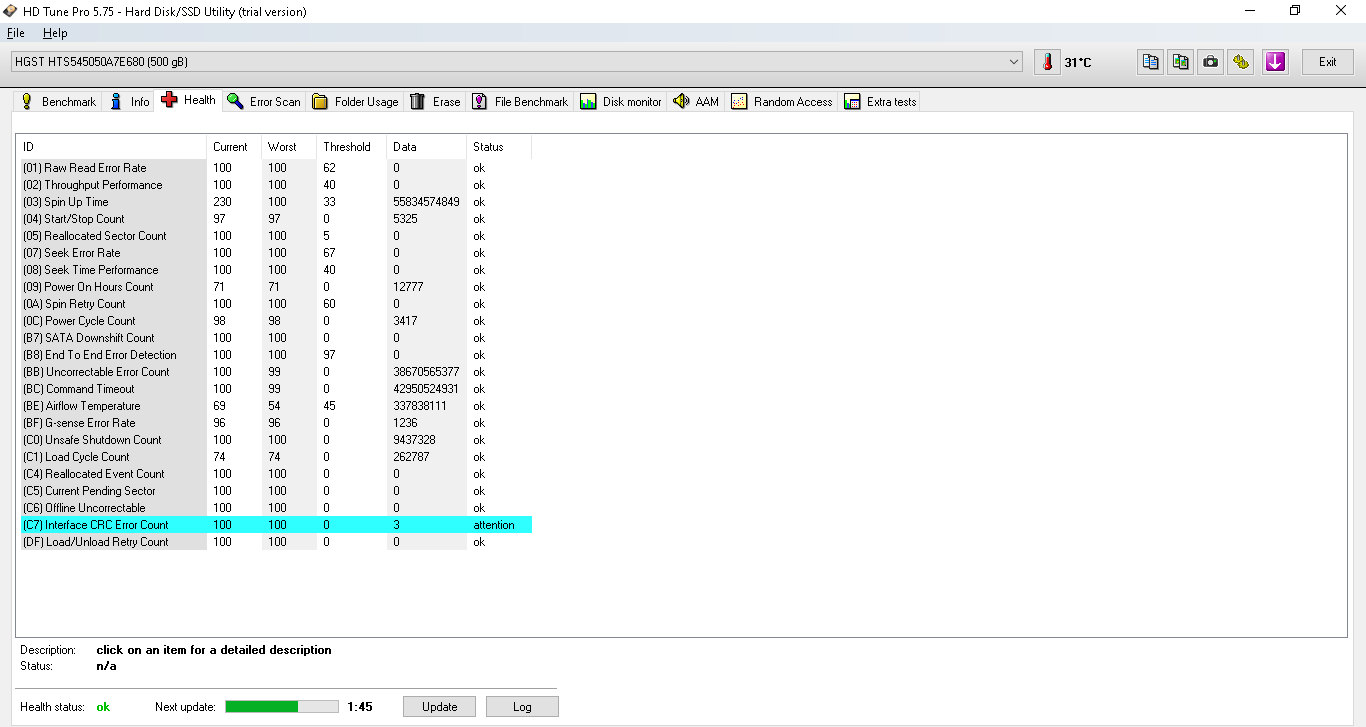Select the Seek Error Rate row
This screenshot has width=1366, height=727.
276,253
